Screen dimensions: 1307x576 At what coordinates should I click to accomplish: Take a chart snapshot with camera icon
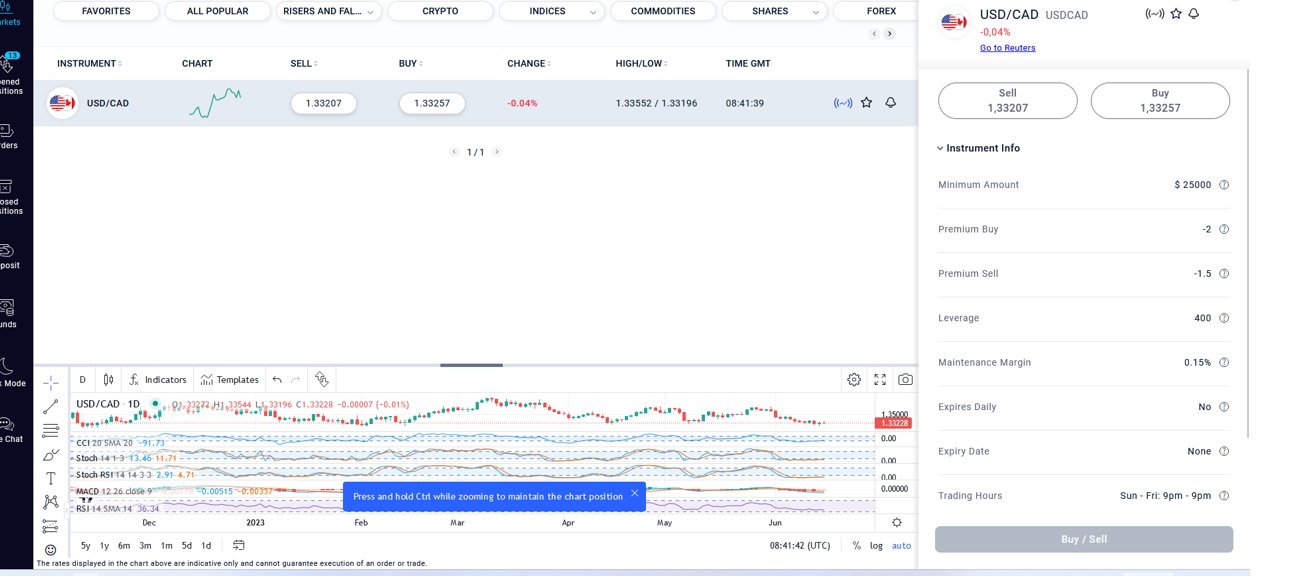coord(905,380)
